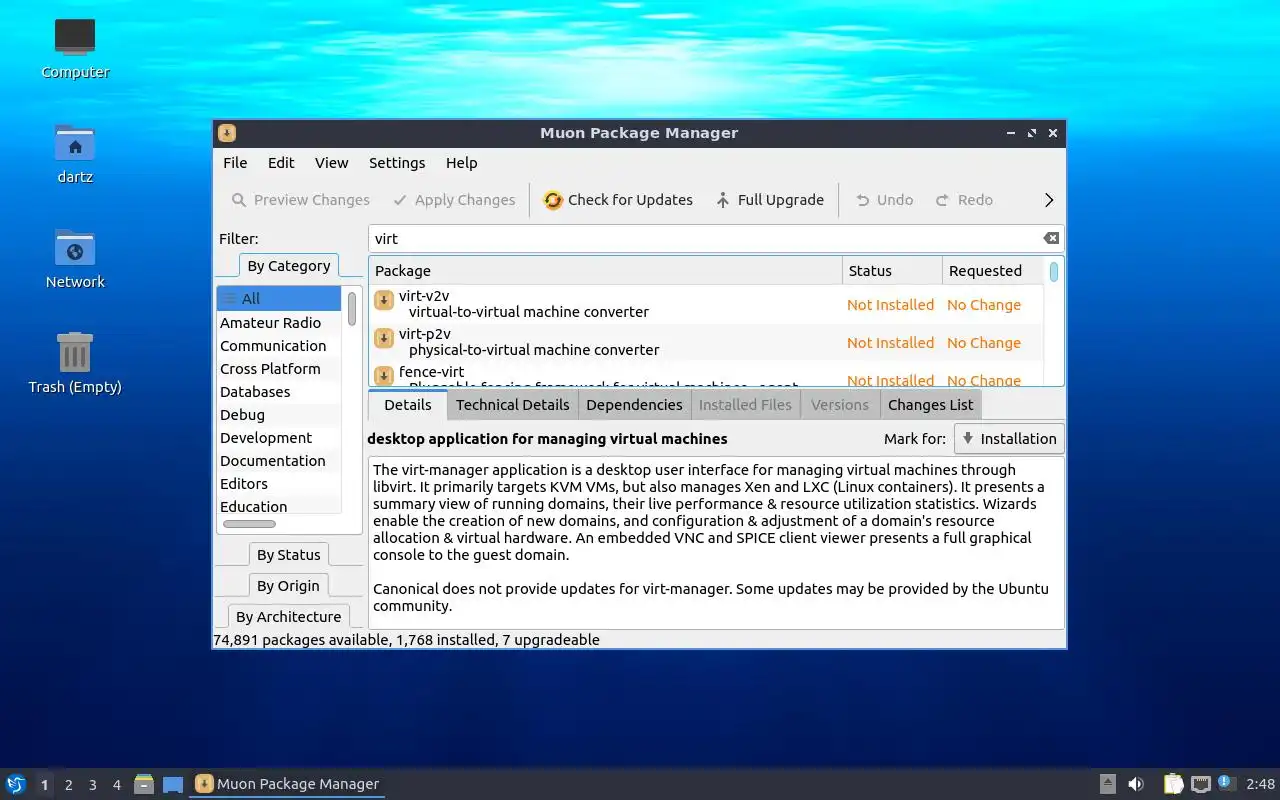Viewport: 1280px width, 800px height.
Task: Select the By Category filter section
Action: [289, 266]
